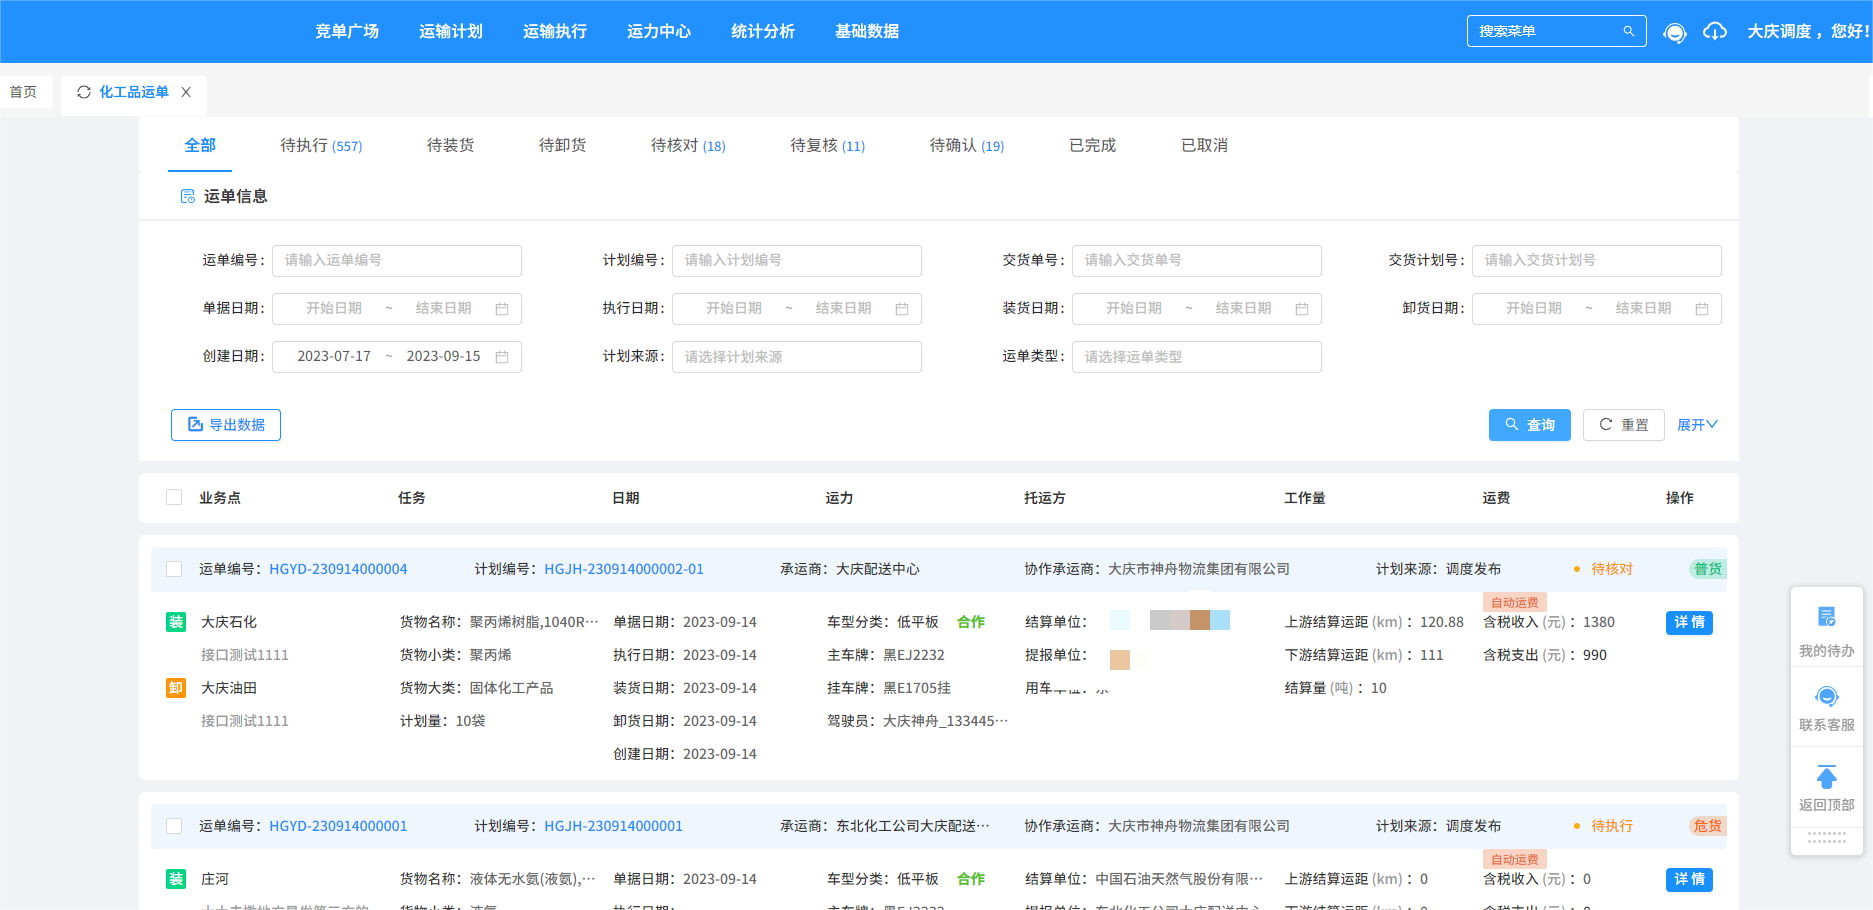The height and width of the screenshot is (910, 1873).
Task: Select the 待复核 (11) tab
Action: pos(827,145)
